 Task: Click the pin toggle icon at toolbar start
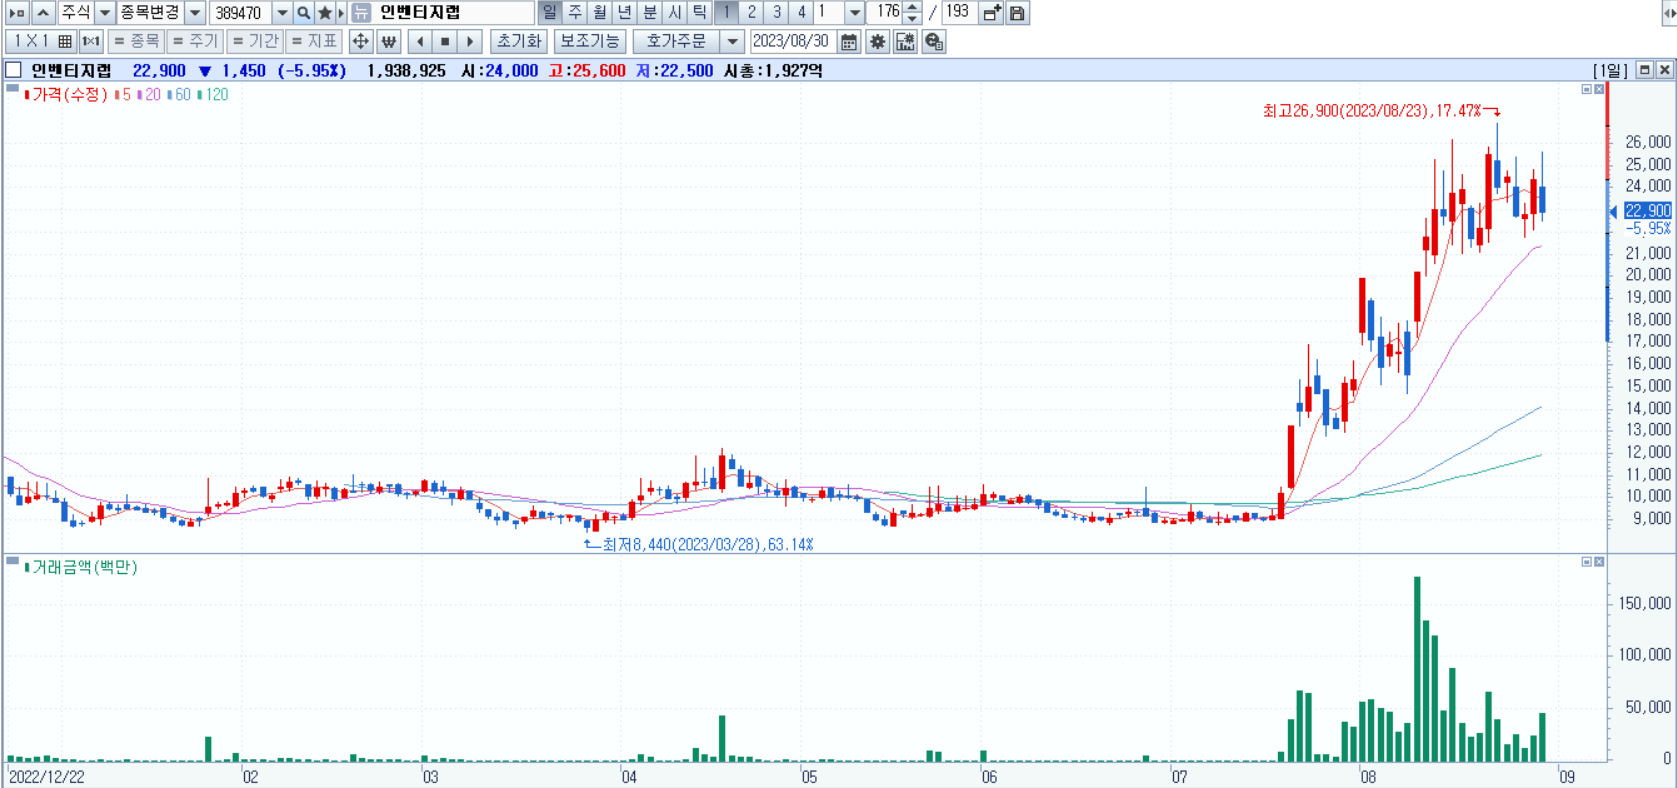(17, 13)
